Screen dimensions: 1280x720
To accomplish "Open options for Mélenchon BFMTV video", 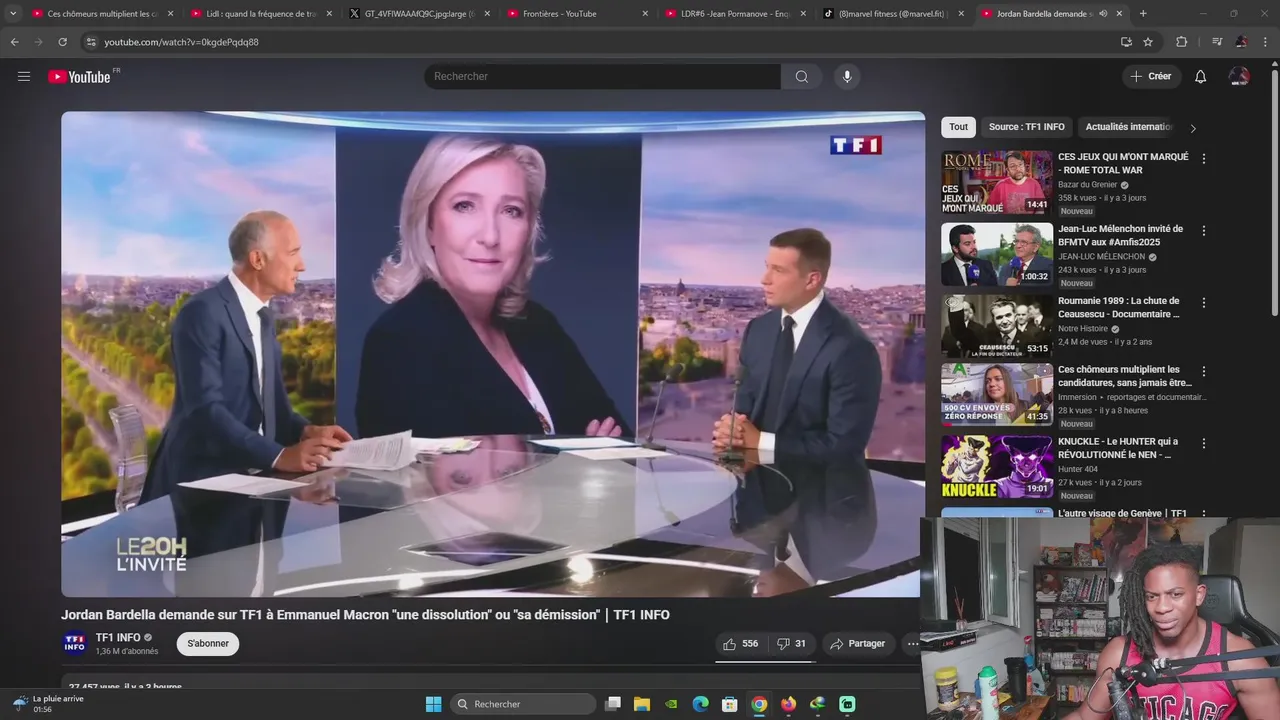I will (1203, 231).
